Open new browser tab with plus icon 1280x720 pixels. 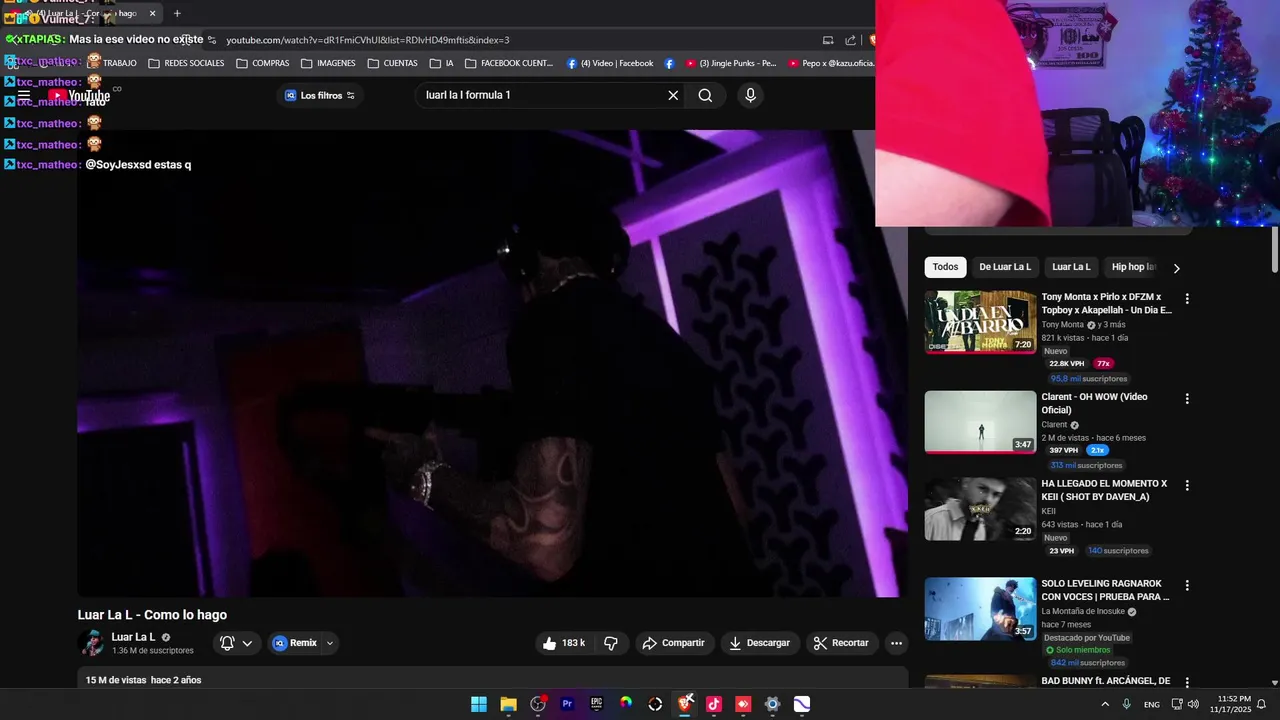[x=177, y=13]
